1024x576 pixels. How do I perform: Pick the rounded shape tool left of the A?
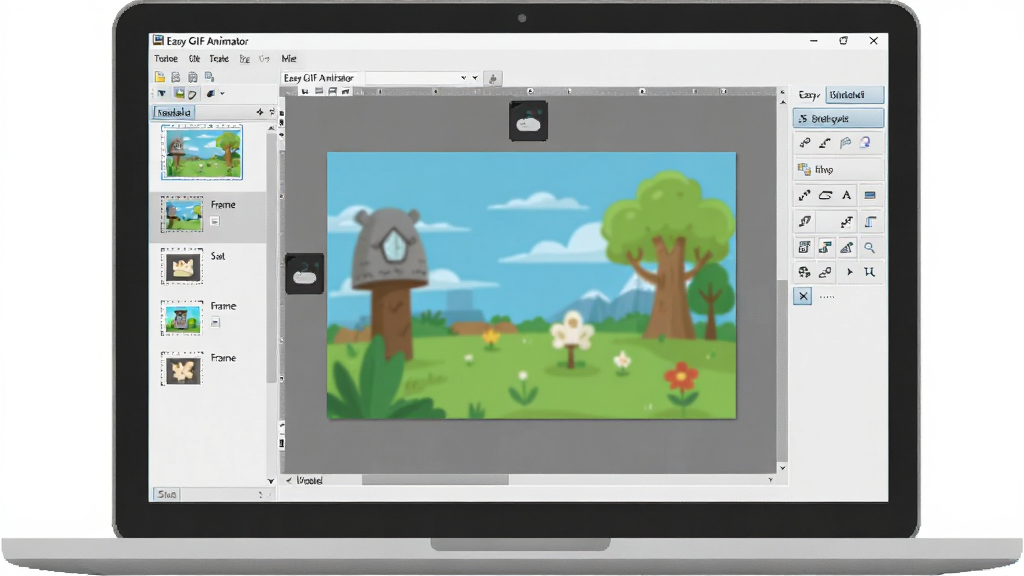pos(825,195)
